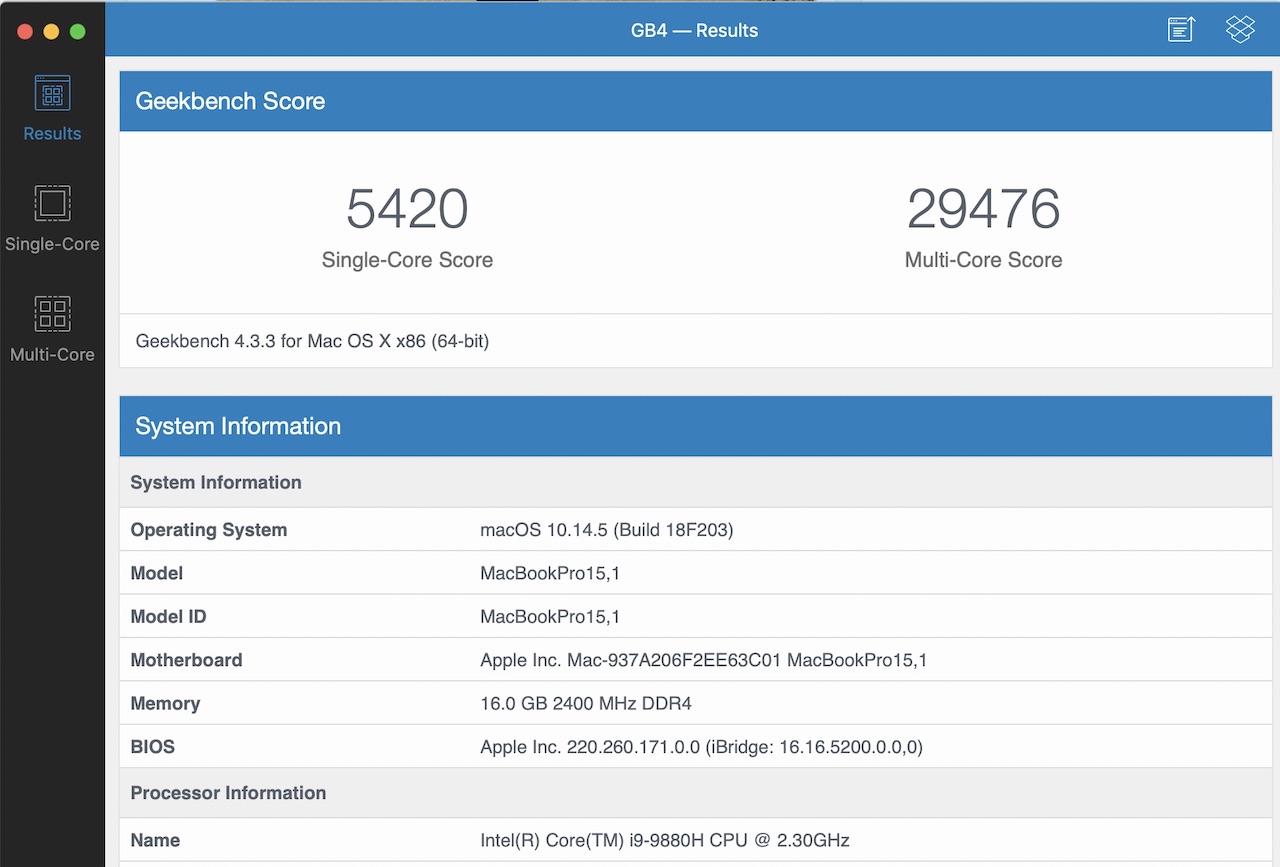Click the processor Name label

[x=155, y=840]
